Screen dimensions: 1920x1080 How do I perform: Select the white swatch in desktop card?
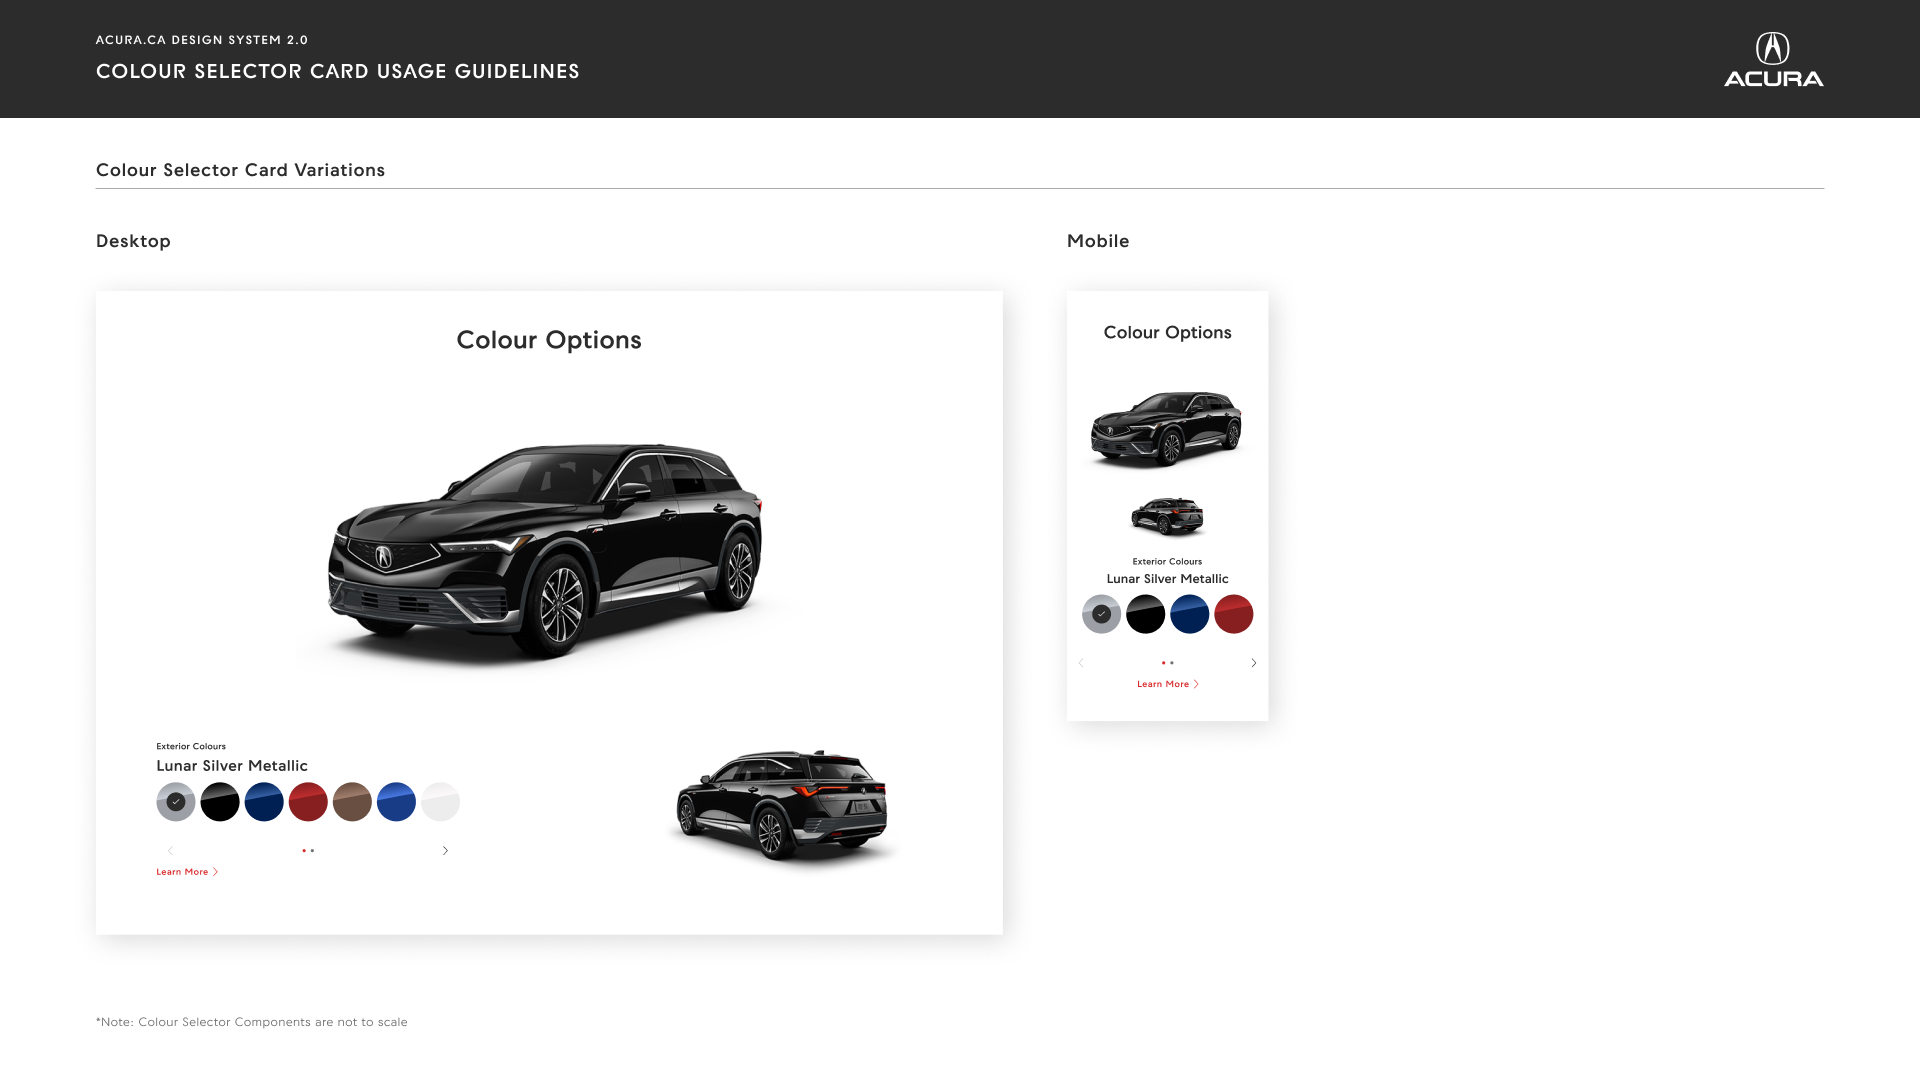pyautogui.click(x=440, y=802)
